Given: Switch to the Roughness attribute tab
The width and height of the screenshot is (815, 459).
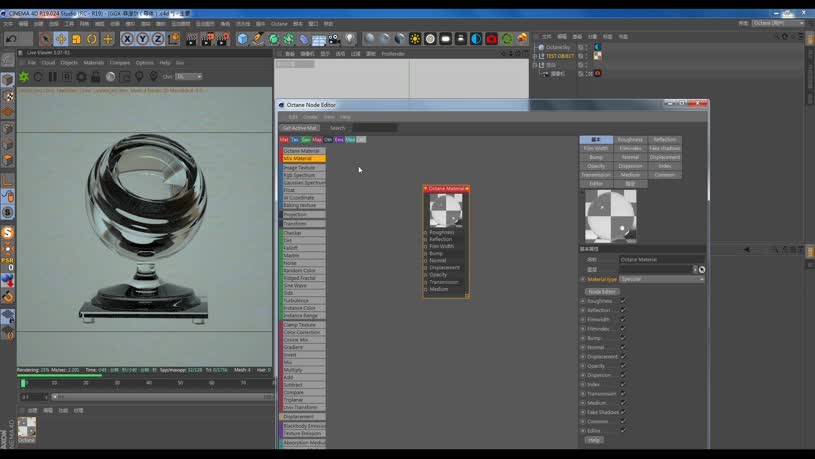Looking at the screenshot, I should coord(630,140).
